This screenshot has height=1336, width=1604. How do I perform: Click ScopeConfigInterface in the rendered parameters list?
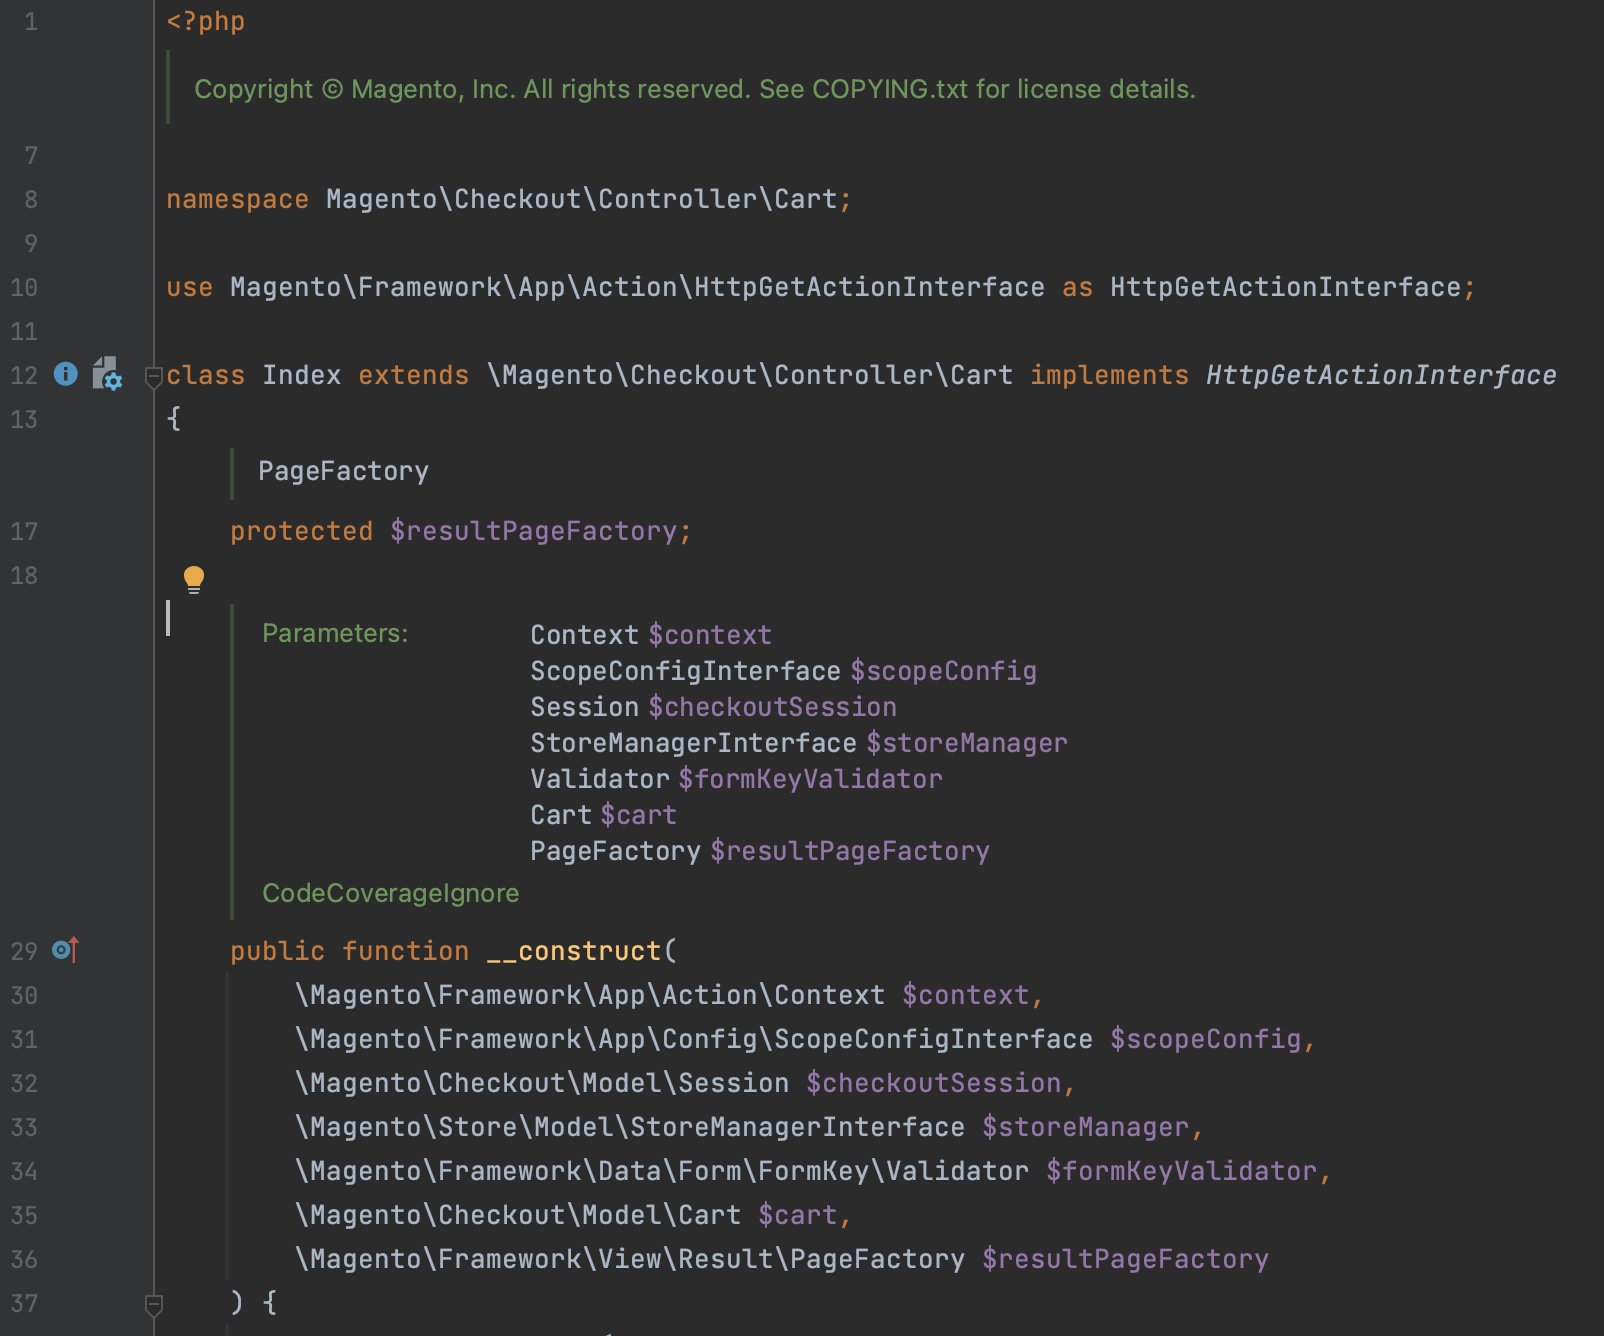[685, 671]
